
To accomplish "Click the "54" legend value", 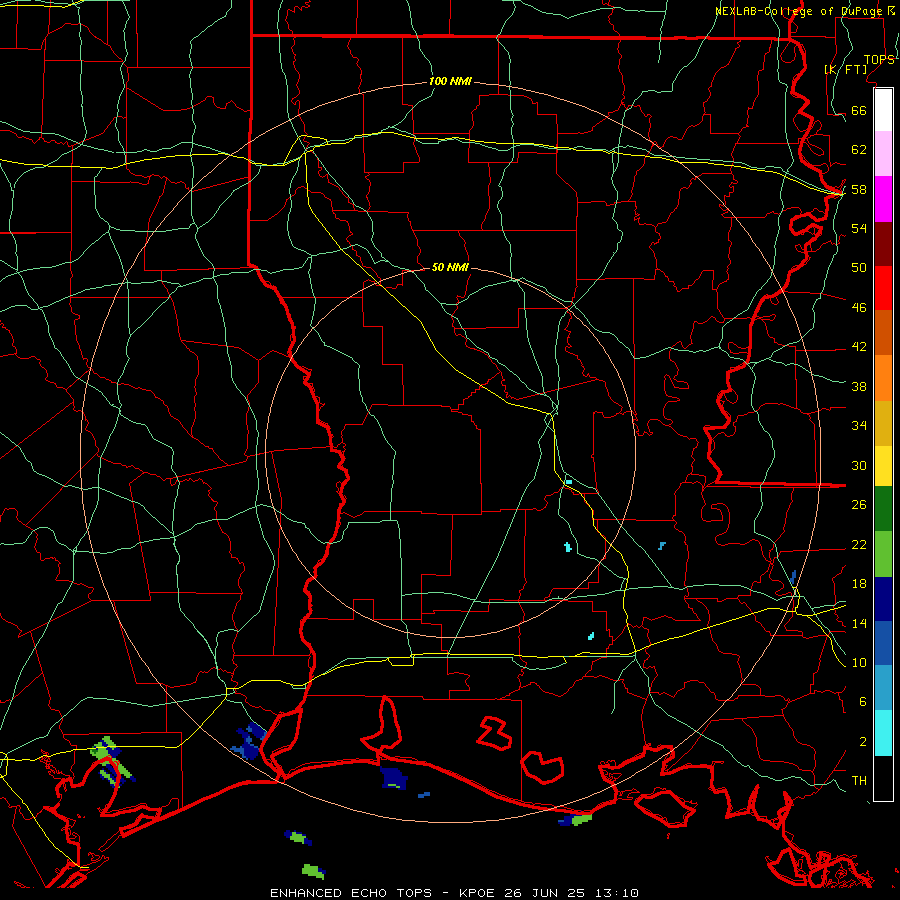I will 859,228.
